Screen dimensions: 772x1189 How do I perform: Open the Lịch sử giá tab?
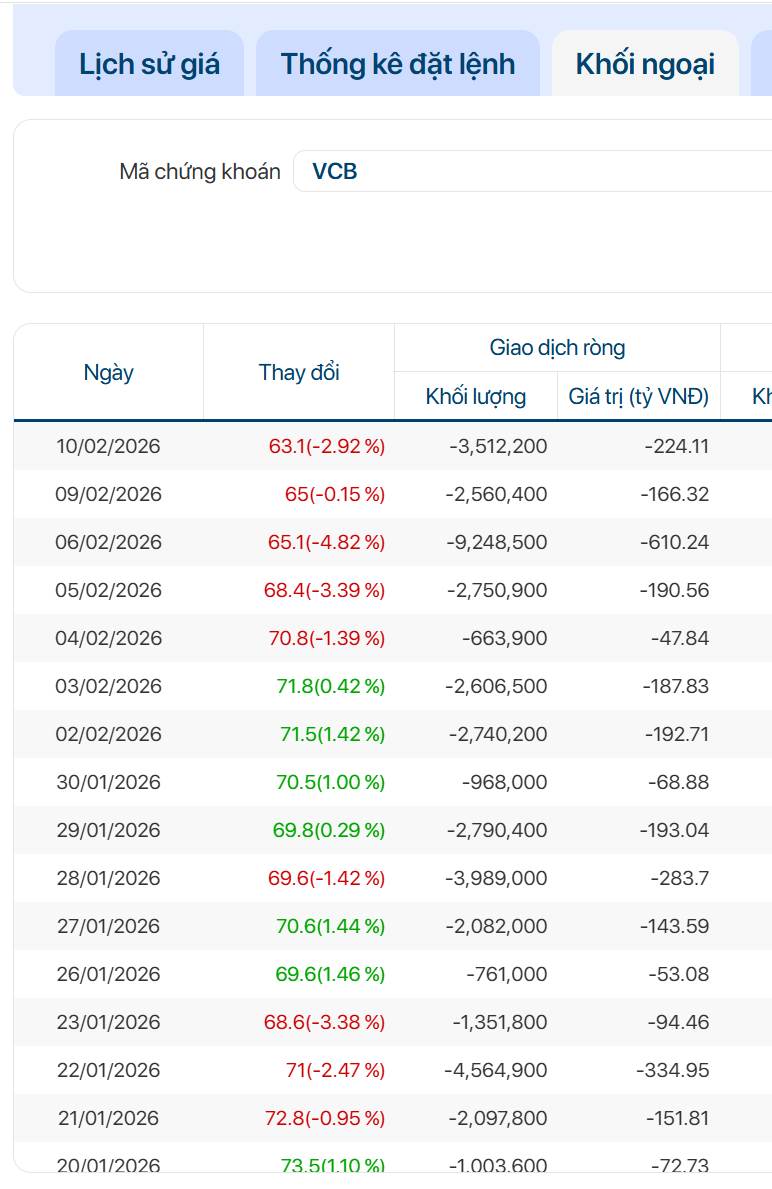pos(149,64)
